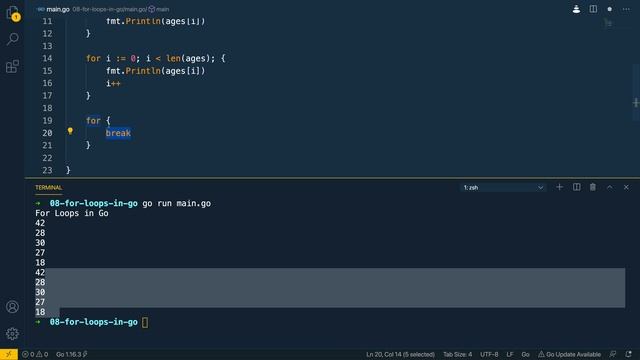640x360 pixels.
Task: Open the Extensions view in activity bar
Action: pos(12,66)
